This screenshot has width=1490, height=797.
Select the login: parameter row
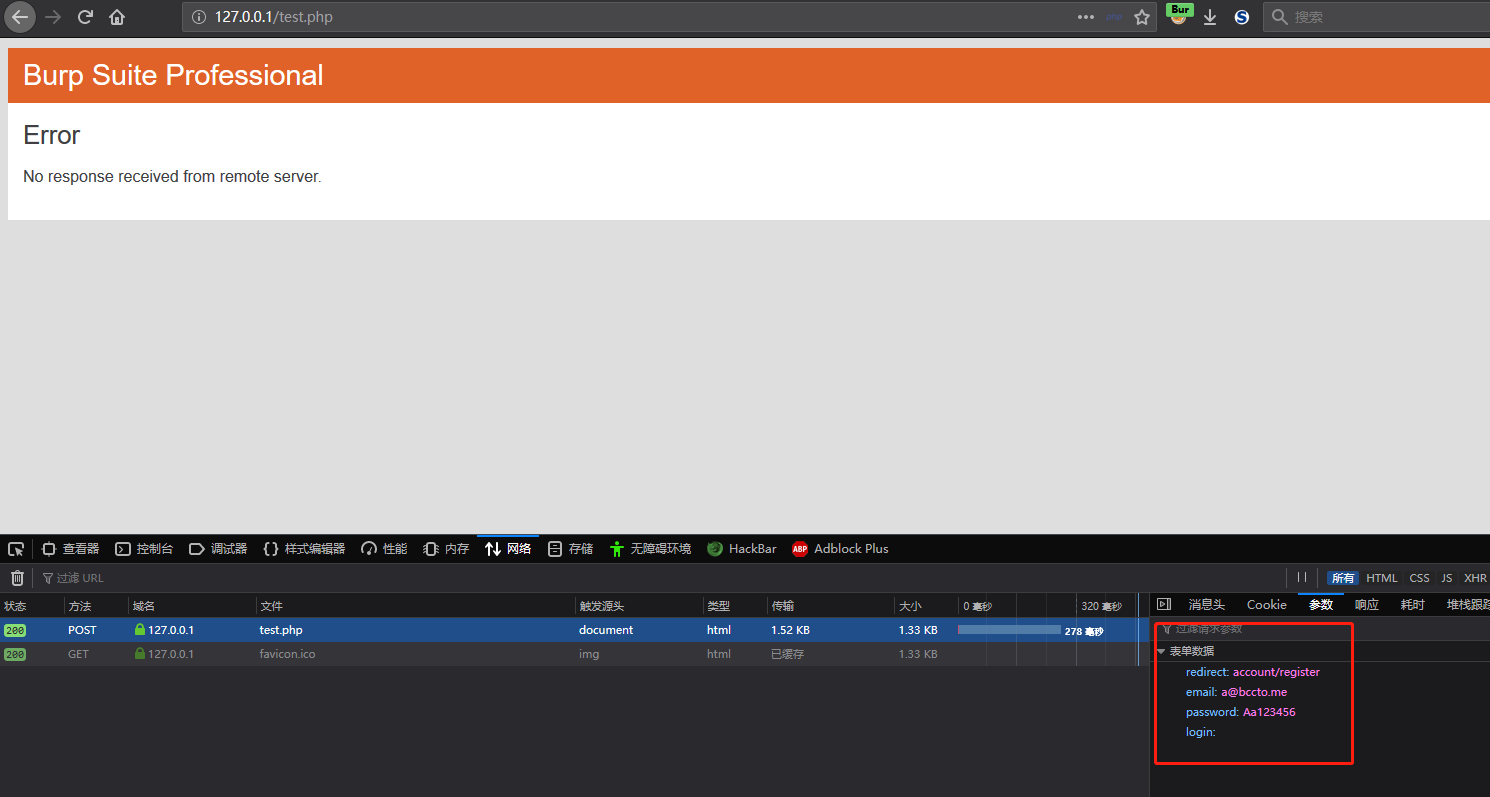pyautogui.click(x=1200, y=732)
